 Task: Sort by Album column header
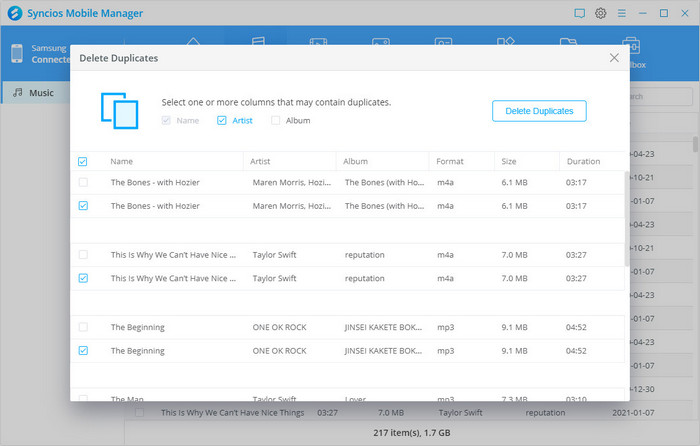point(355,162)
